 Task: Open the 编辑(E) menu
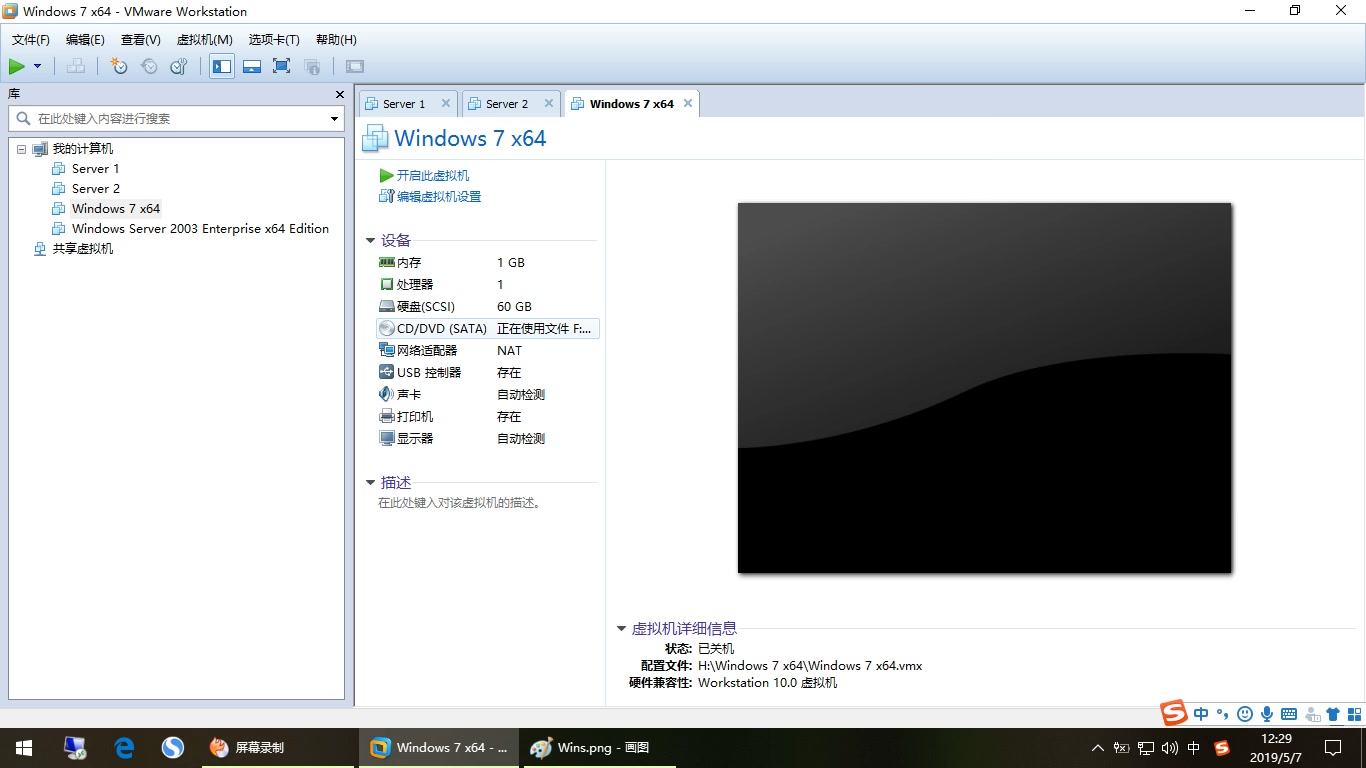tap(85, 39)
